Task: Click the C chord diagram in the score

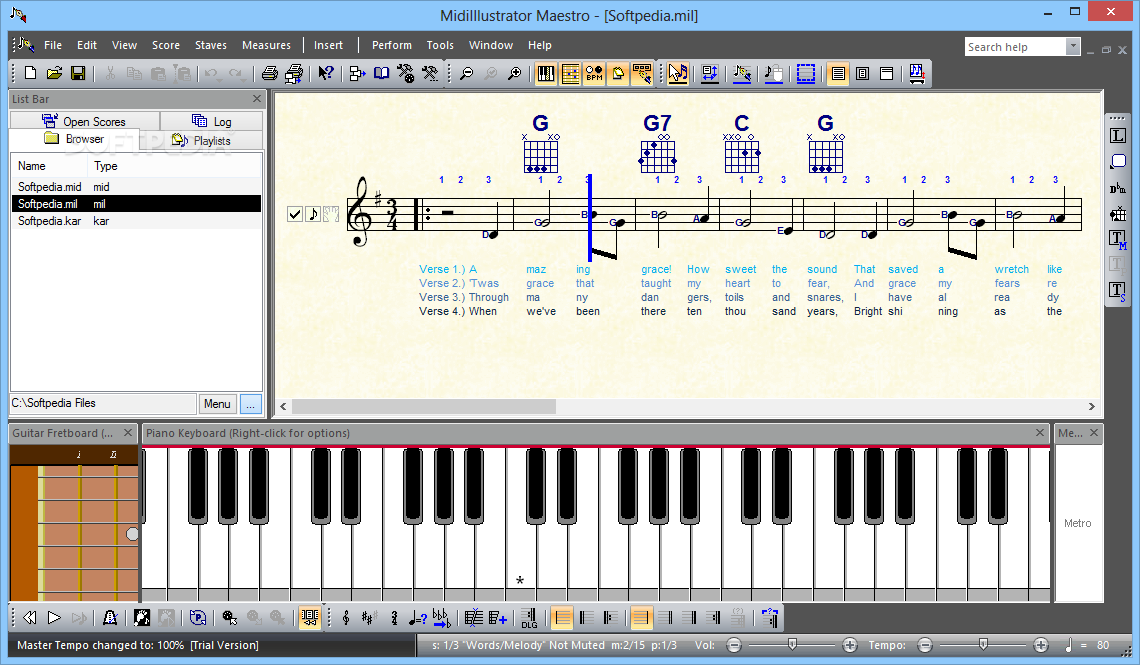Action: [742, 154]
